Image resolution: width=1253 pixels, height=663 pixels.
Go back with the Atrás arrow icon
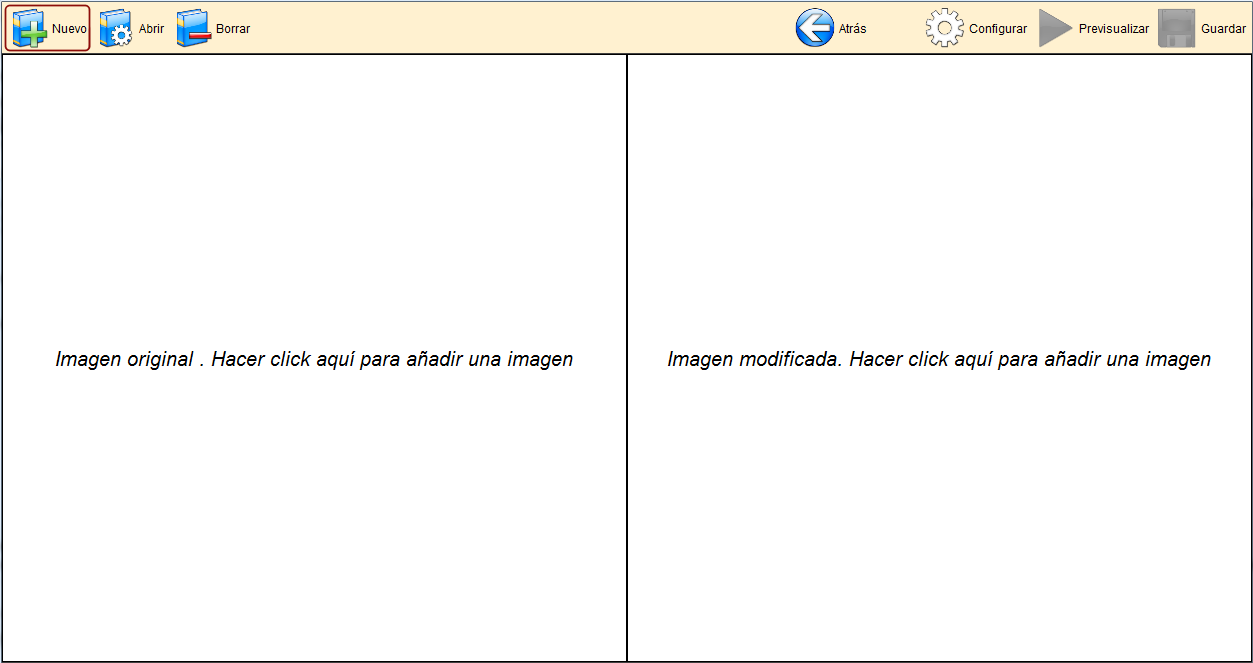coord(815,28)
